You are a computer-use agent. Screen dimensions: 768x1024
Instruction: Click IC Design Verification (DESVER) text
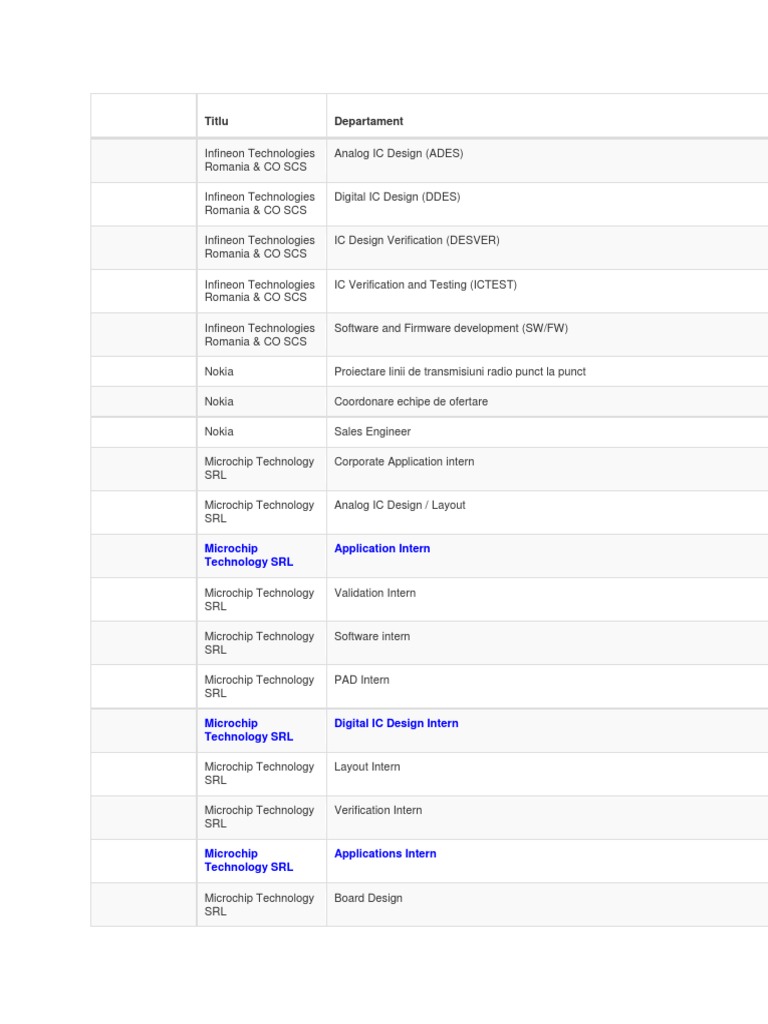pyautogui.click(x=416, y=241)
